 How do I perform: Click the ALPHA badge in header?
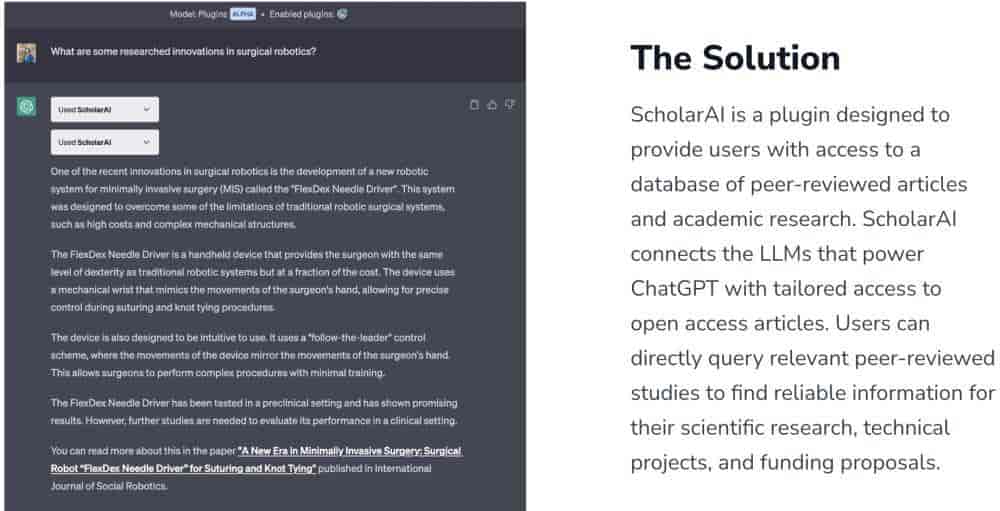243,14
